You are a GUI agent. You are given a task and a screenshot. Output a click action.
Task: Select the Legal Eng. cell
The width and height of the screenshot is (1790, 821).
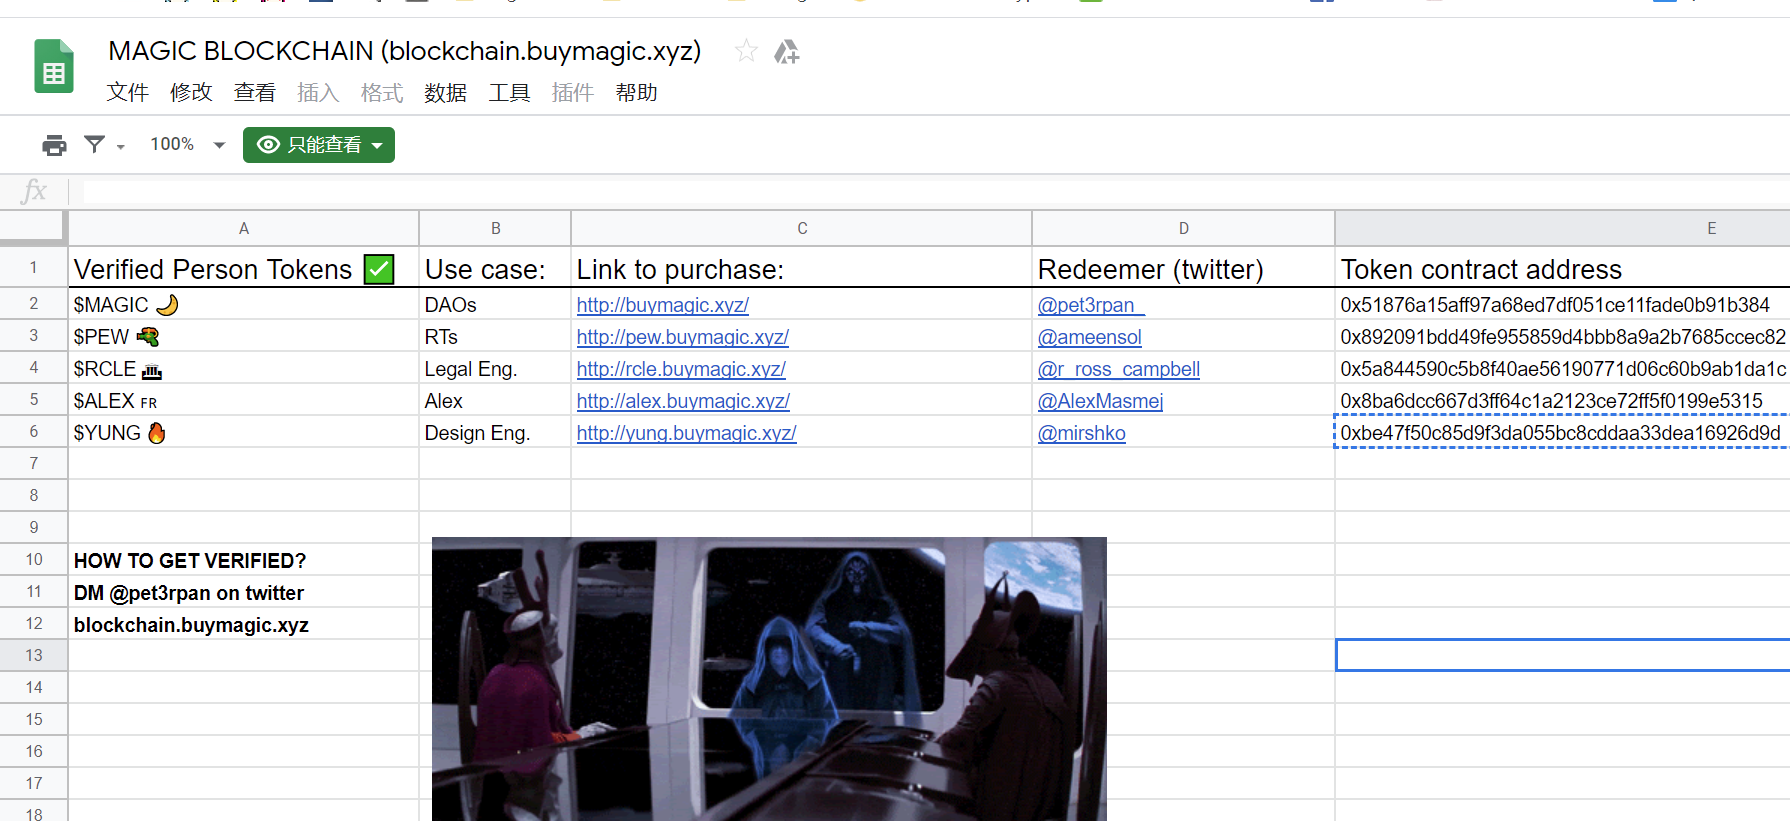tap(496, 369)
